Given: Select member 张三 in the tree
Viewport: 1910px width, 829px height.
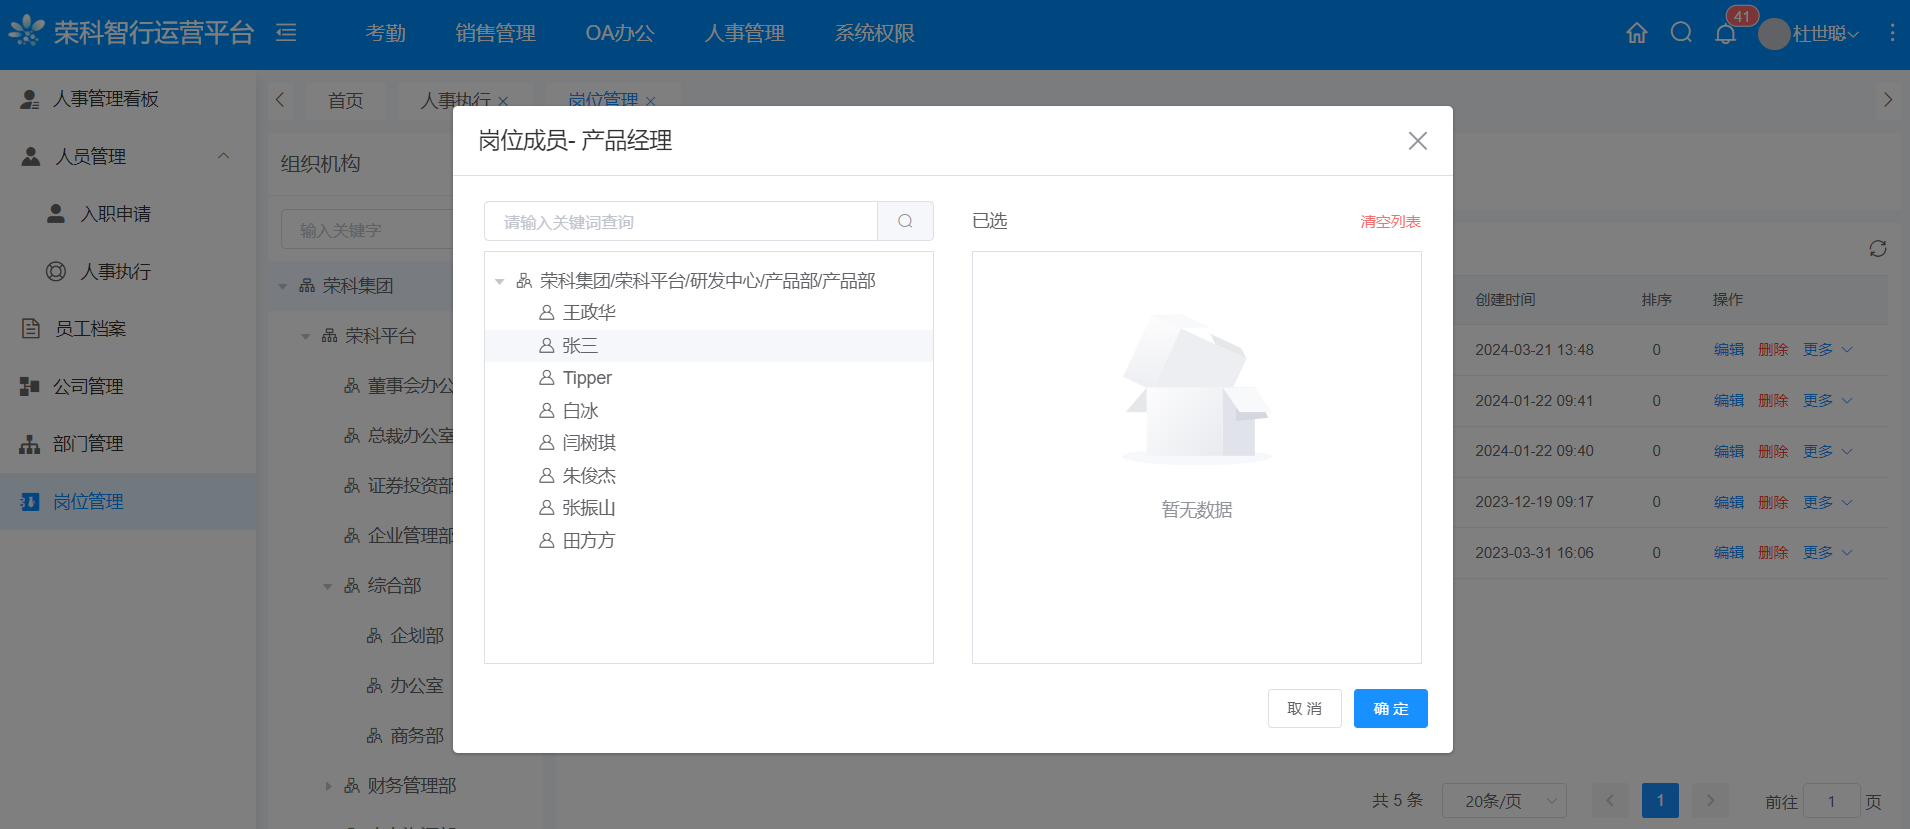Looking at the screenshot, I should 580,346.
